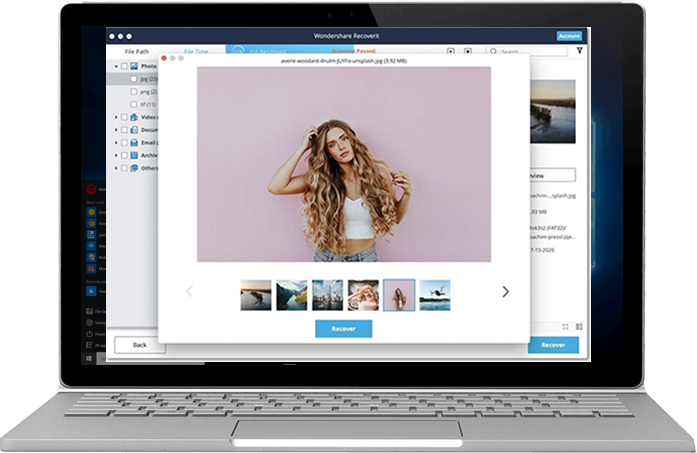The width and height of the screenshot is (697, 453).
Task: Check the Video category checkbox
Action: pyautogui.click(x=124, y=117)
